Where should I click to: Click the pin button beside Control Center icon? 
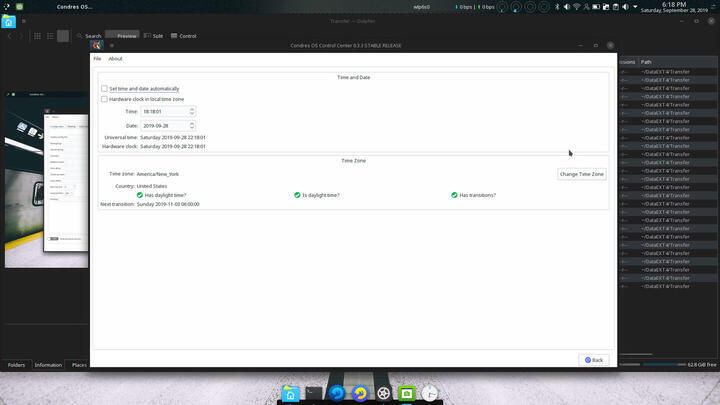click(x=112, y=45)
